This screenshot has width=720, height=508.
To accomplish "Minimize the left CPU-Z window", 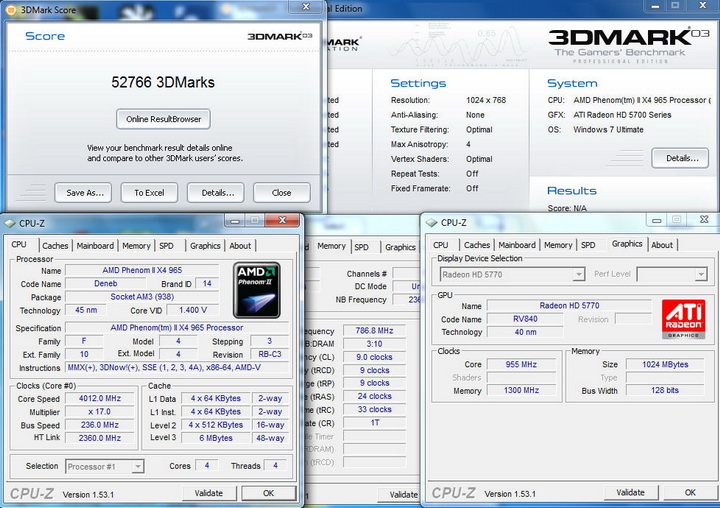I will coord(235,220).
